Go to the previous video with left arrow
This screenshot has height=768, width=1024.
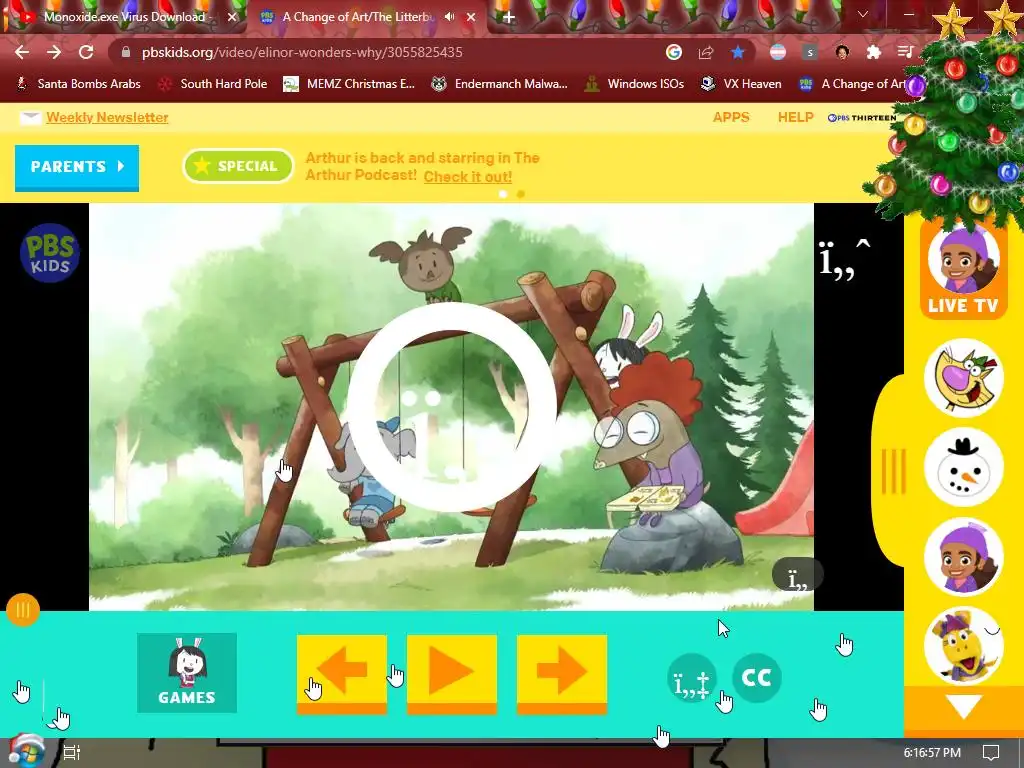point(342,674)
